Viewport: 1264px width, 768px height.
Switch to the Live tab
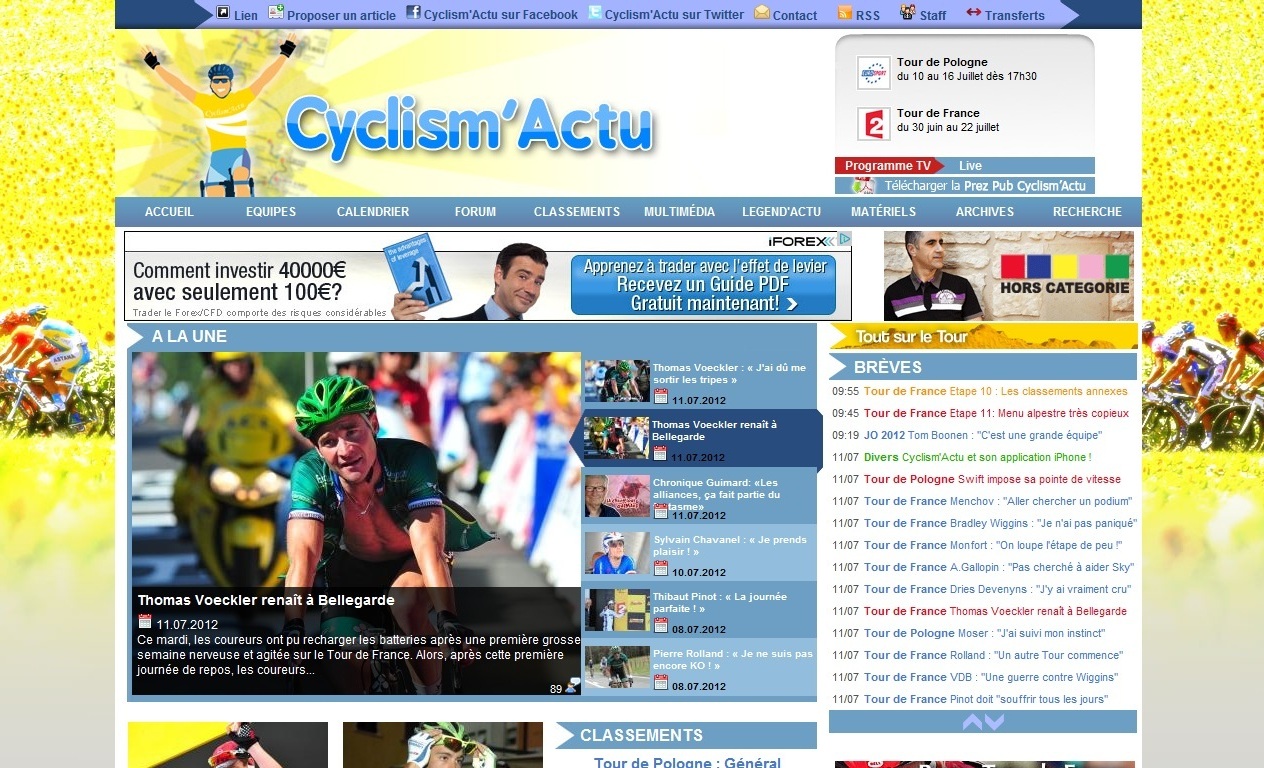[970, 166]
